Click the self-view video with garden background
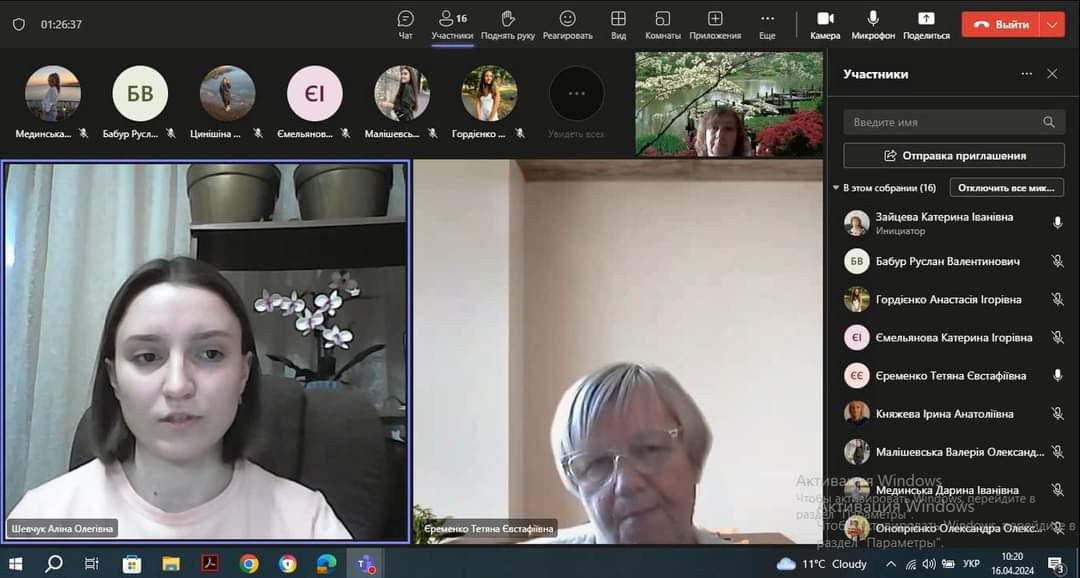 (729, 104)
